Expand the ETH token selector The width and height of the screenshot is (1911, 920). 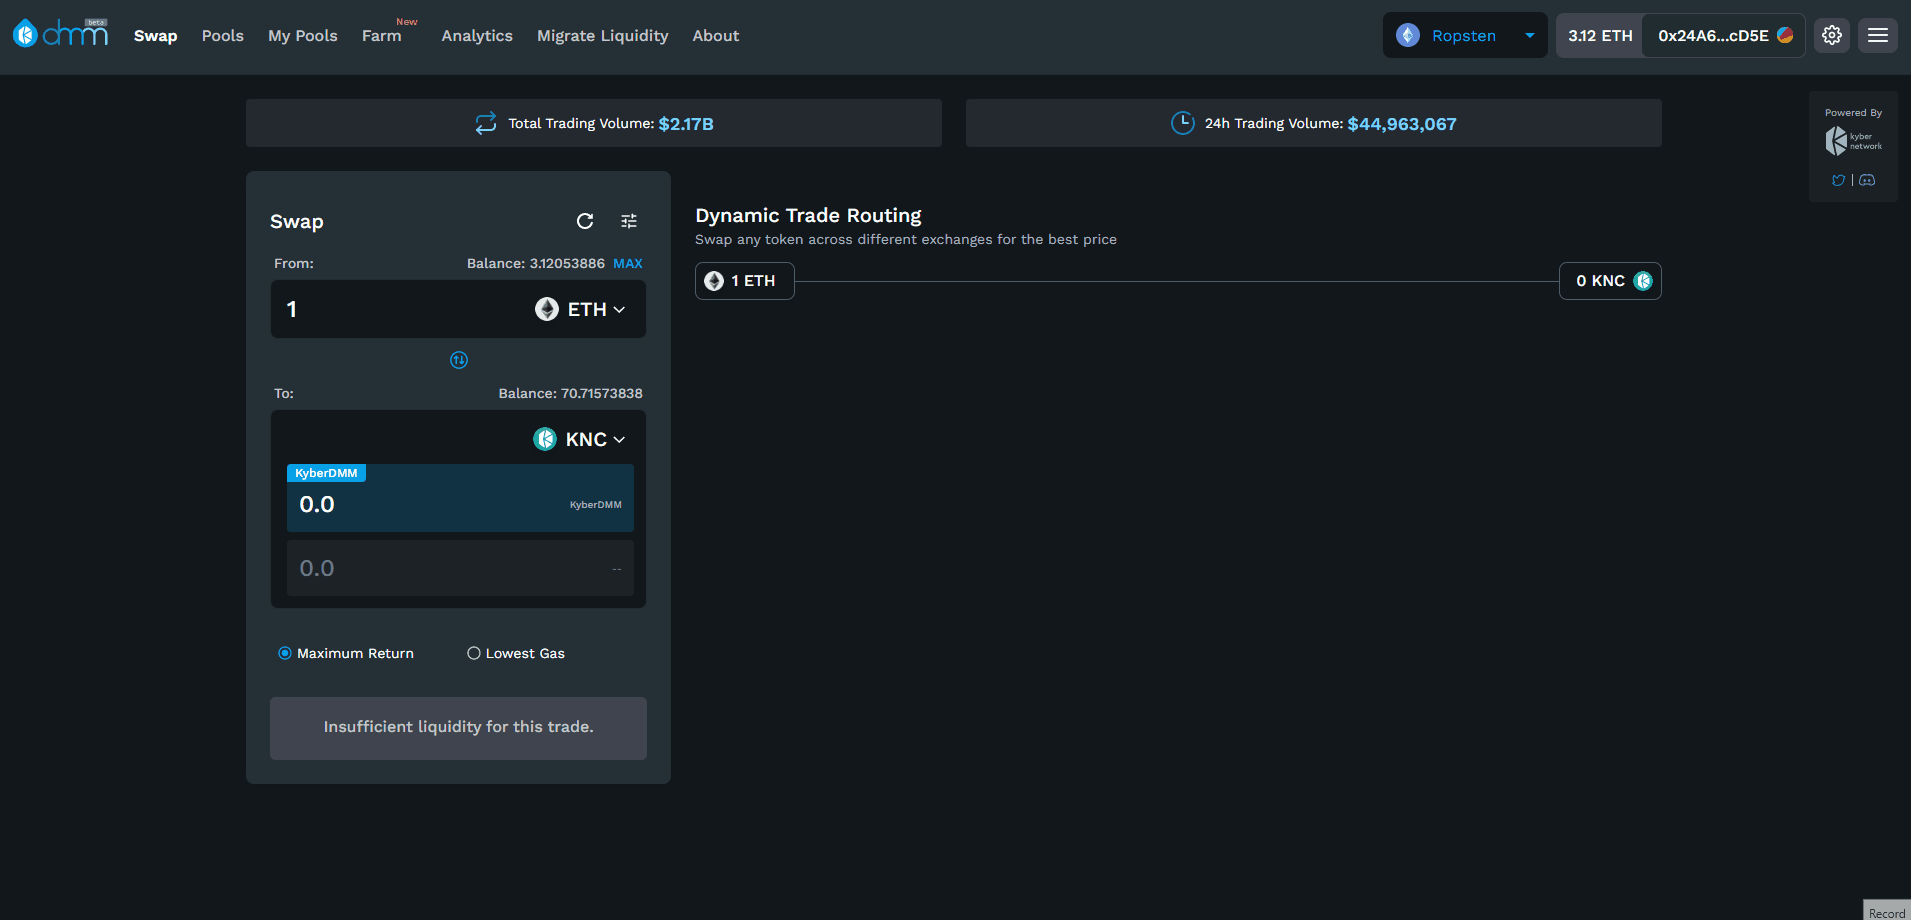pos(580,309)
